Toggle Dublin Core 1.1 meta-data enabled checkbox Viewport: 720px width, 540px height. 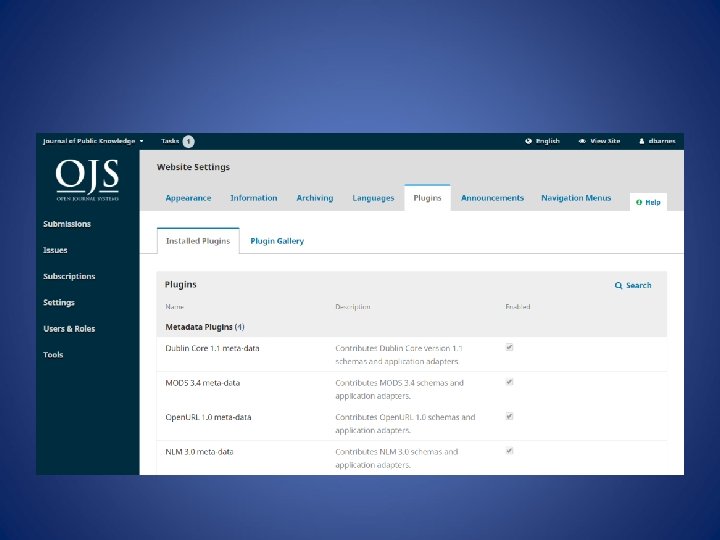tap(509, 348)
